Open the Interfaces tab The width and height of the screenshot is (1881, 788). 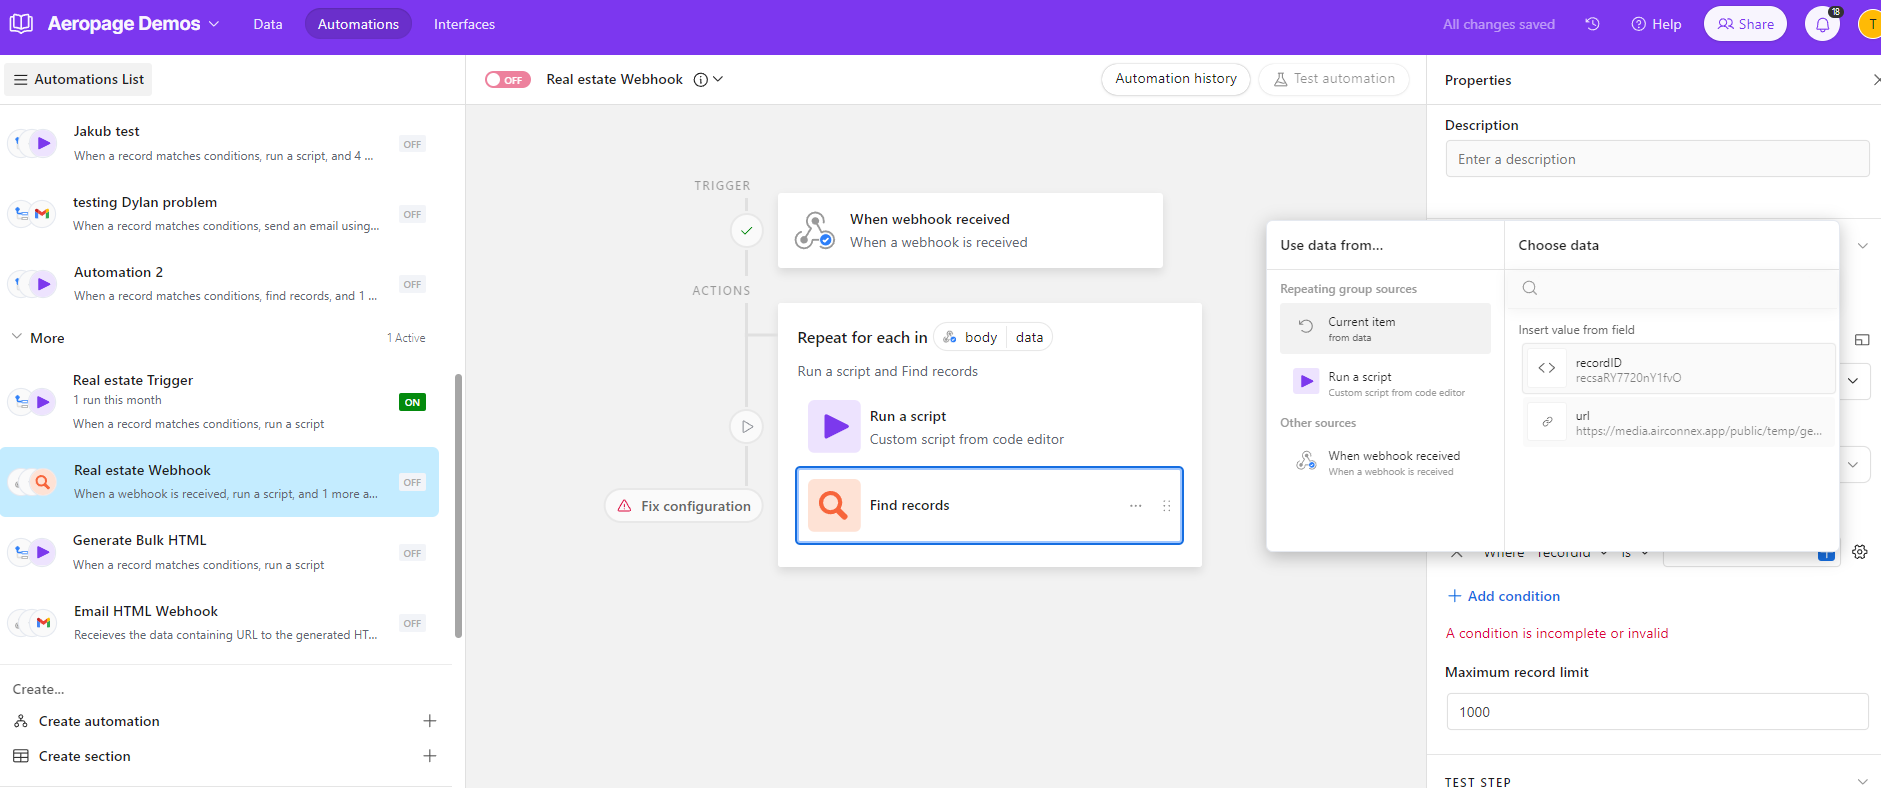tap(464, 24)
